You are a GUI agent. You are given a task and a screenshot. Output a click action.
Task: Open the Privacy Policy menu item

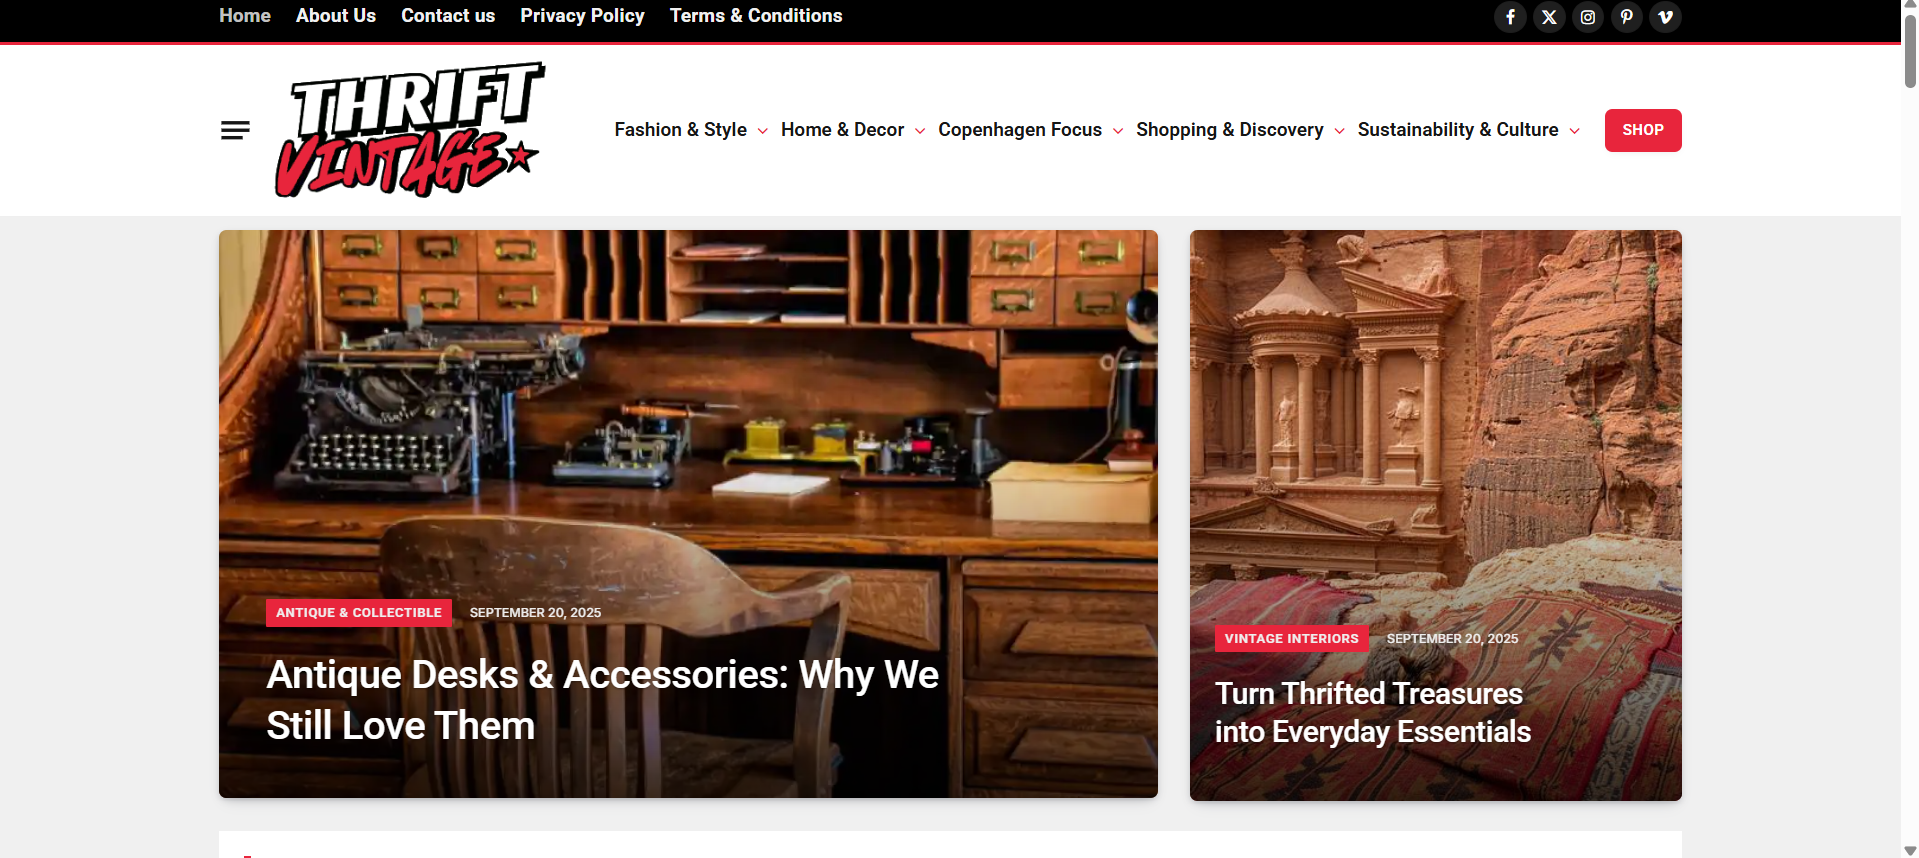pyautogui.click(x=582, y=16)
